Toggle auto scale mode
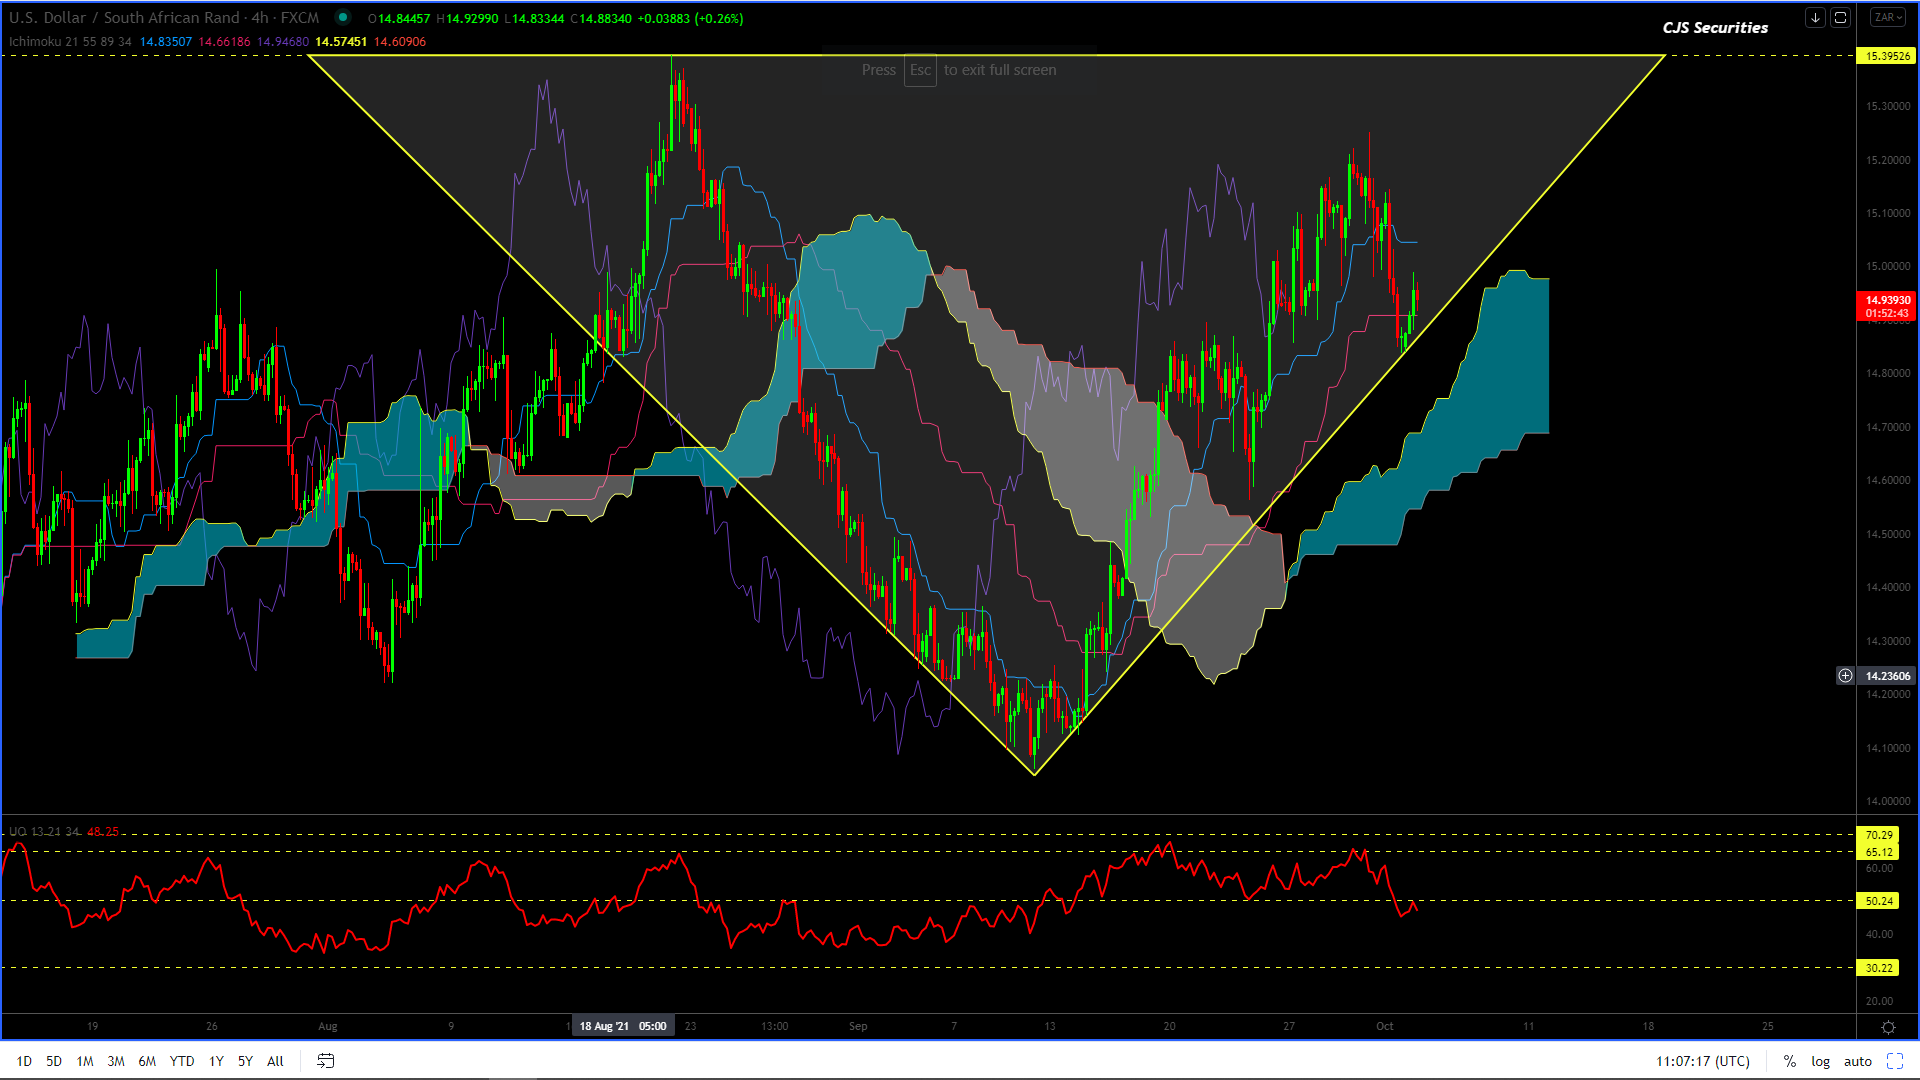The image size is (1920, 1080). tap(1857, 1061)
